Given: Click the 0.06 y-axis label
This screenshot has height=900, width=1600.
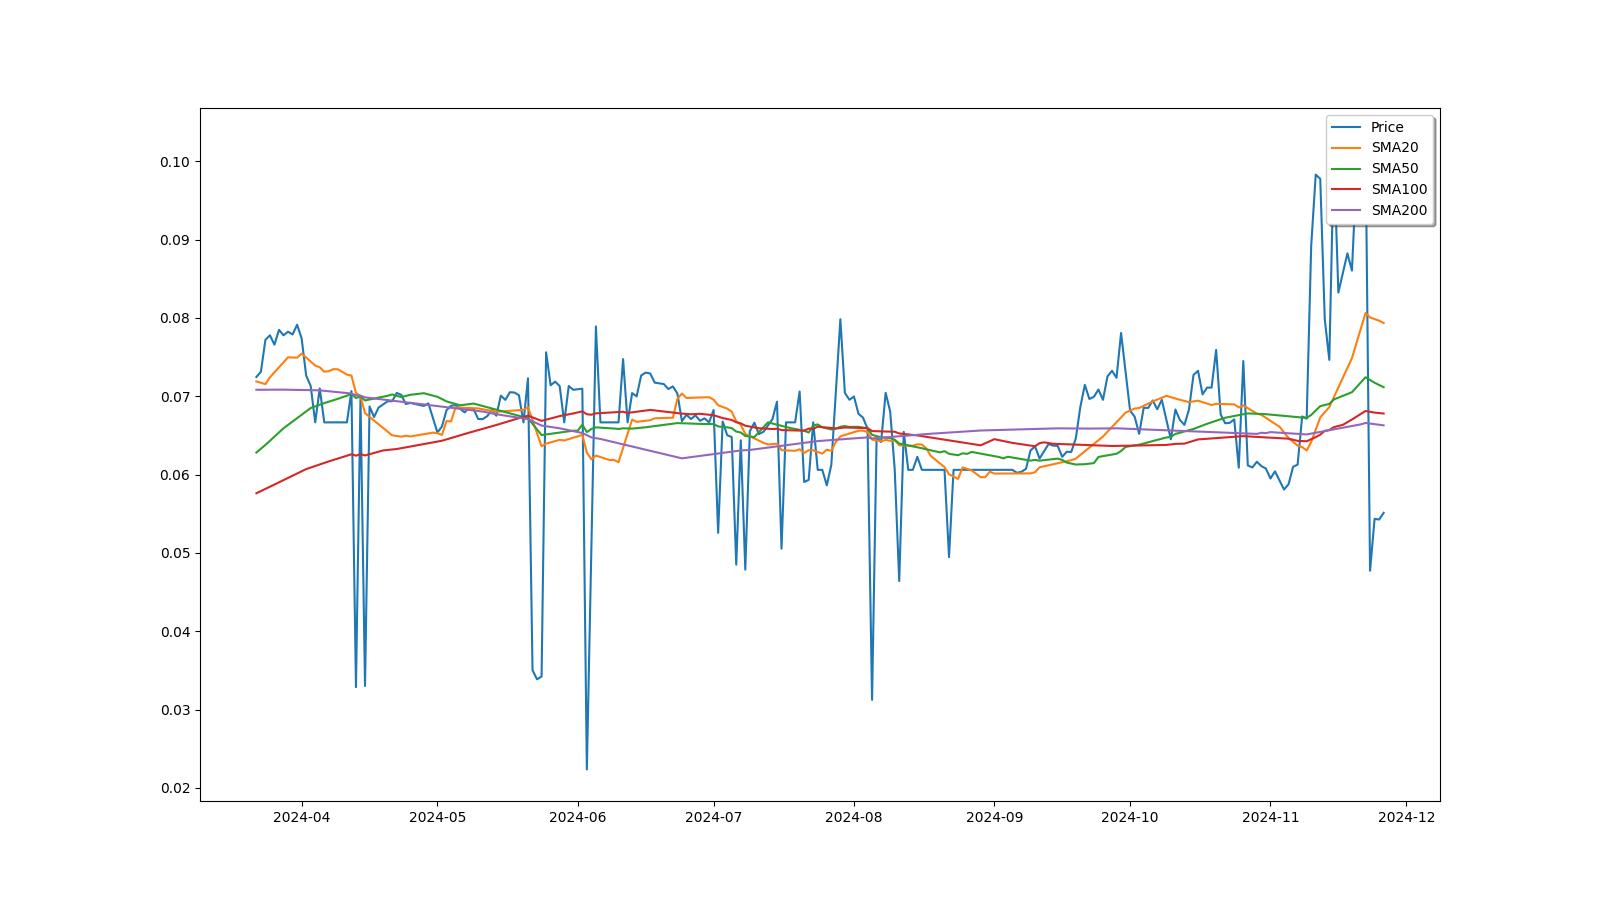Looking at the screenshot, I should 175,475.
